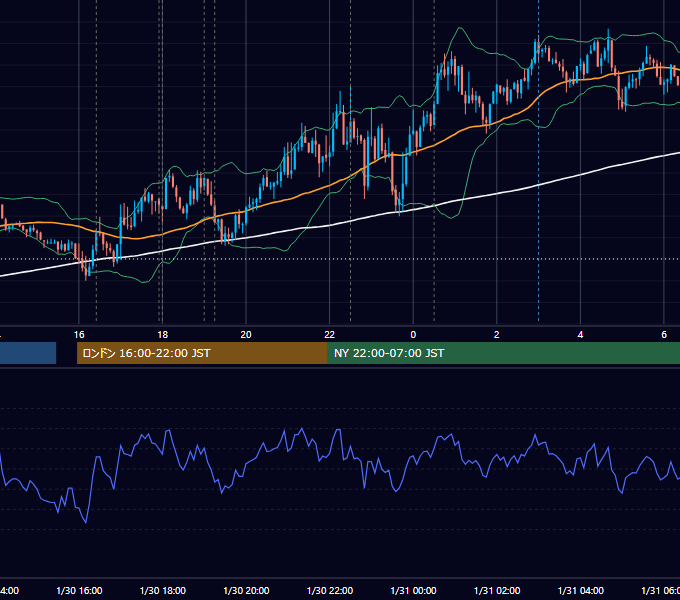Screen dimensions: 680x600
Task: Click hour label 4 on the time axis
Action: pos(580,335)
